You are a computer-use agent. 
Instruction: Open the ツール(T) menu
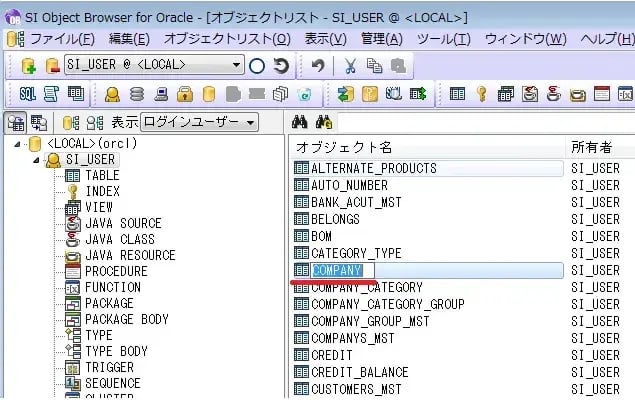(x=442, y=38)
